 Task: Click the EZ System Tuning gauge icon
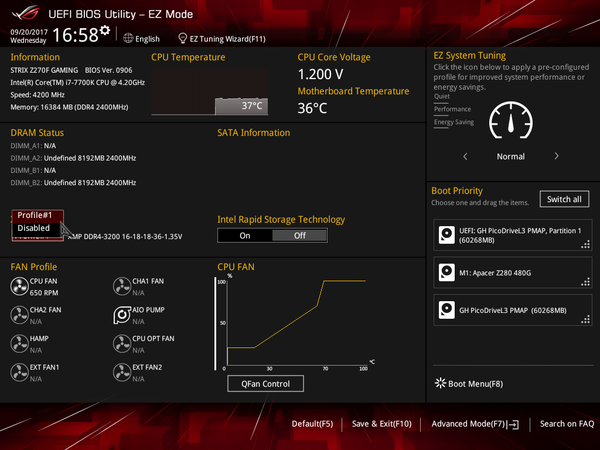point(511,121)
